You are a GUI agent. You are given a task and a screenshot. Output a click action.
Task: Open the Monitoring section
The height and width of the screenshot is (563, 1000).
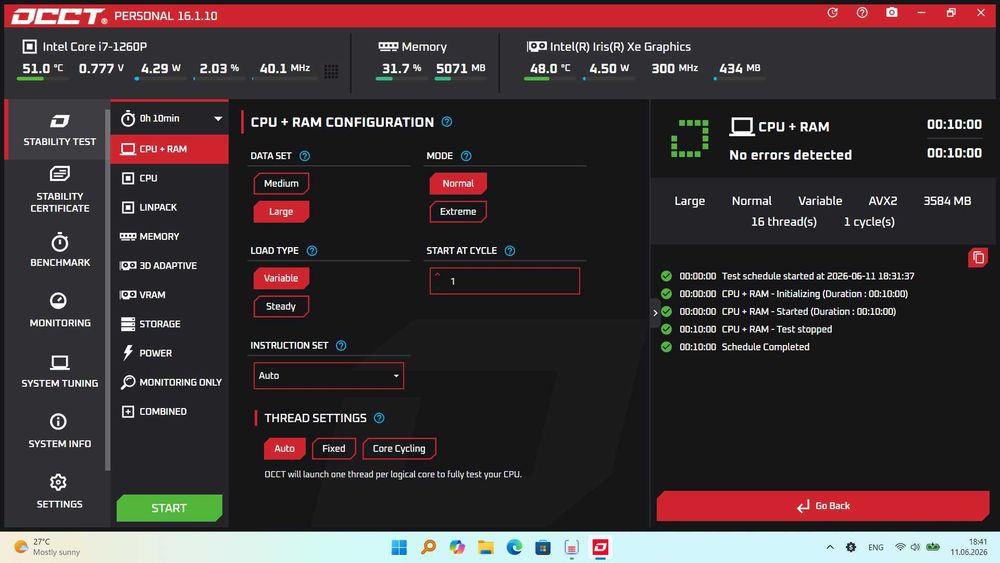pos(59,310)
